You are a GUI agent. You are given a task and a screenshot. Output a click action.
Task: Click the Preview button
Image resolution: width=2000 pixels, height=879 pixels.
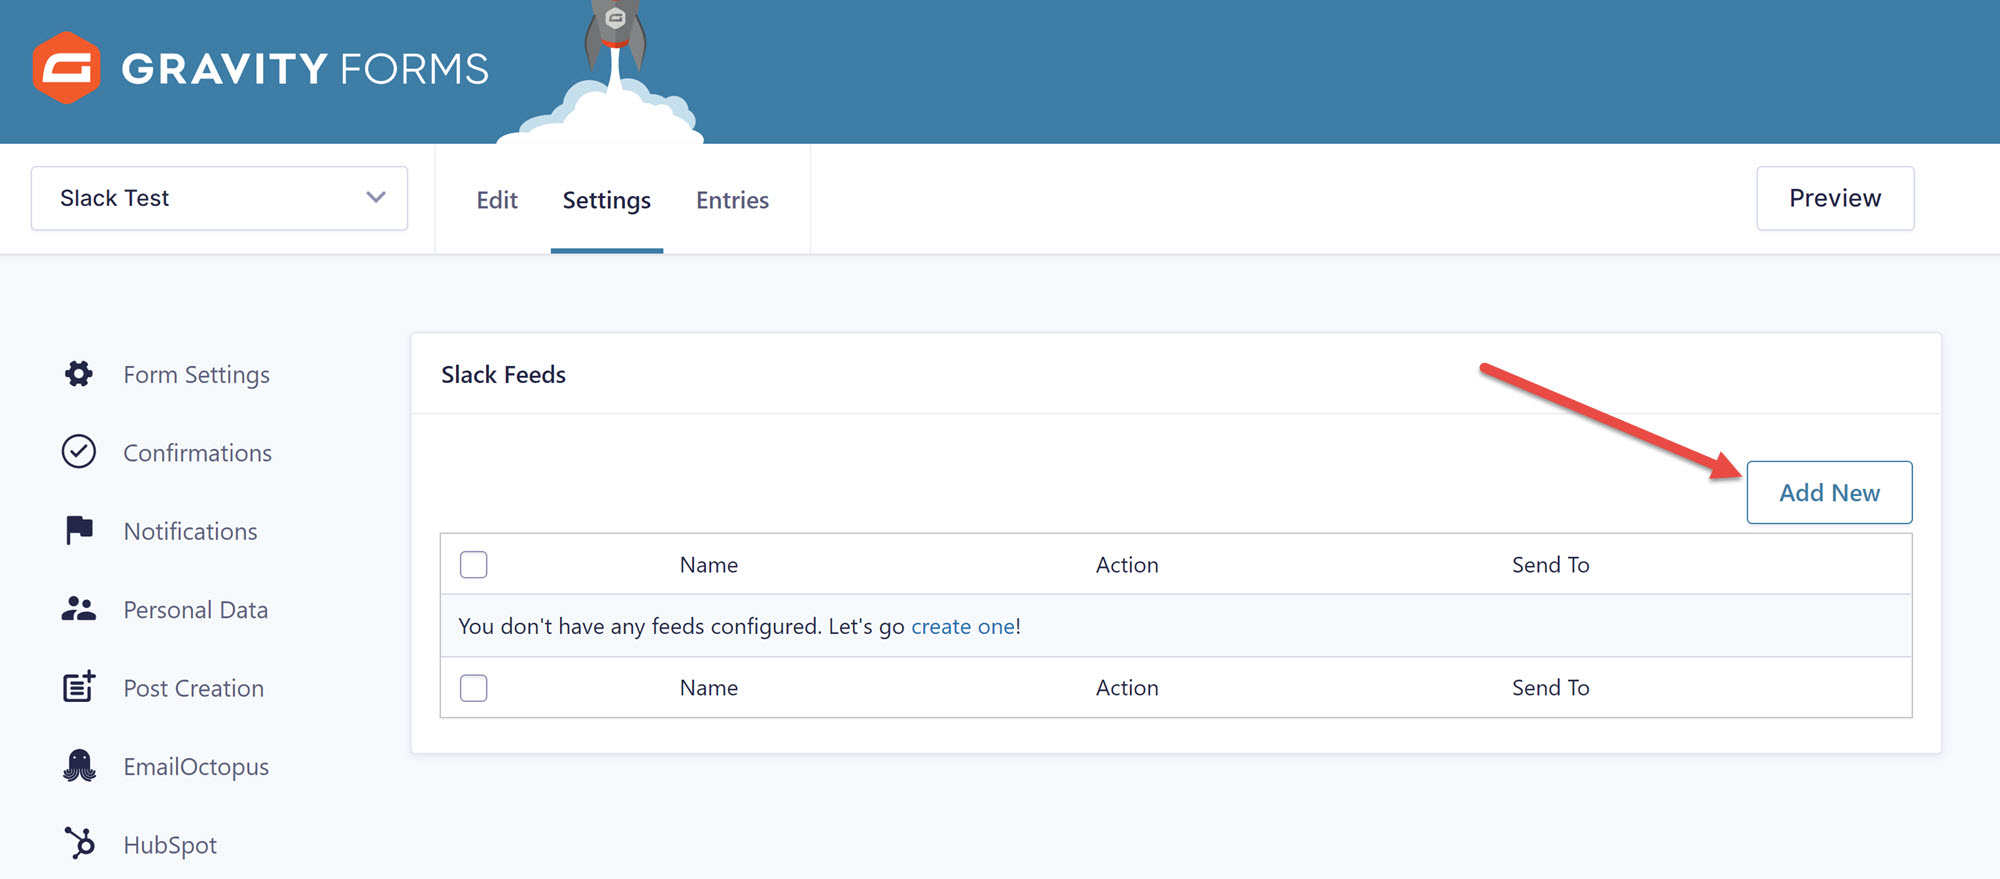1835,198
